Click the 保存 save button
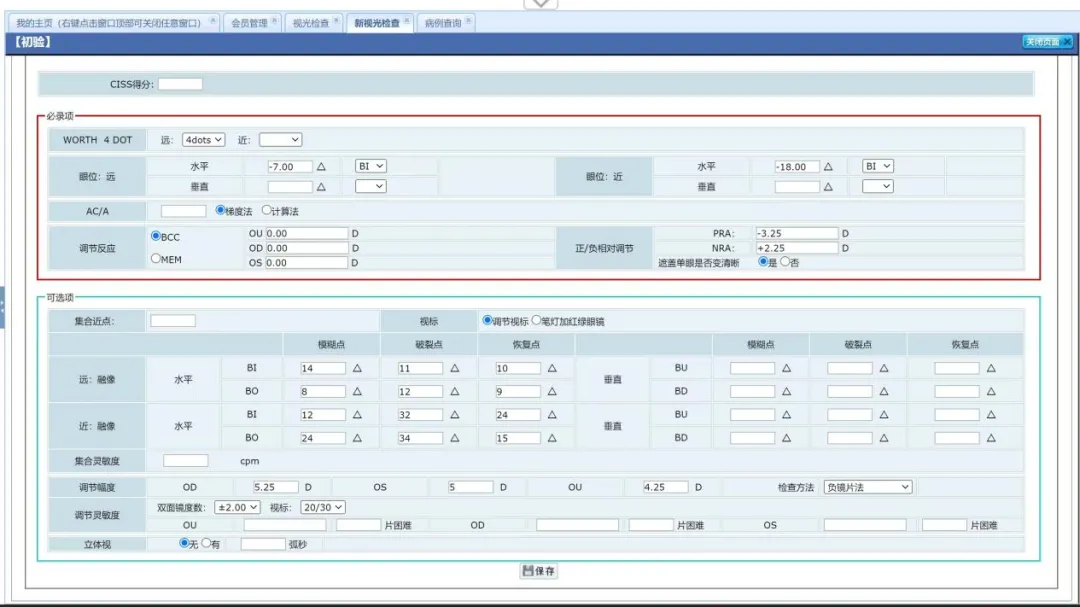The width and height of the screenshot is (1080, 607). click(539, 570)
